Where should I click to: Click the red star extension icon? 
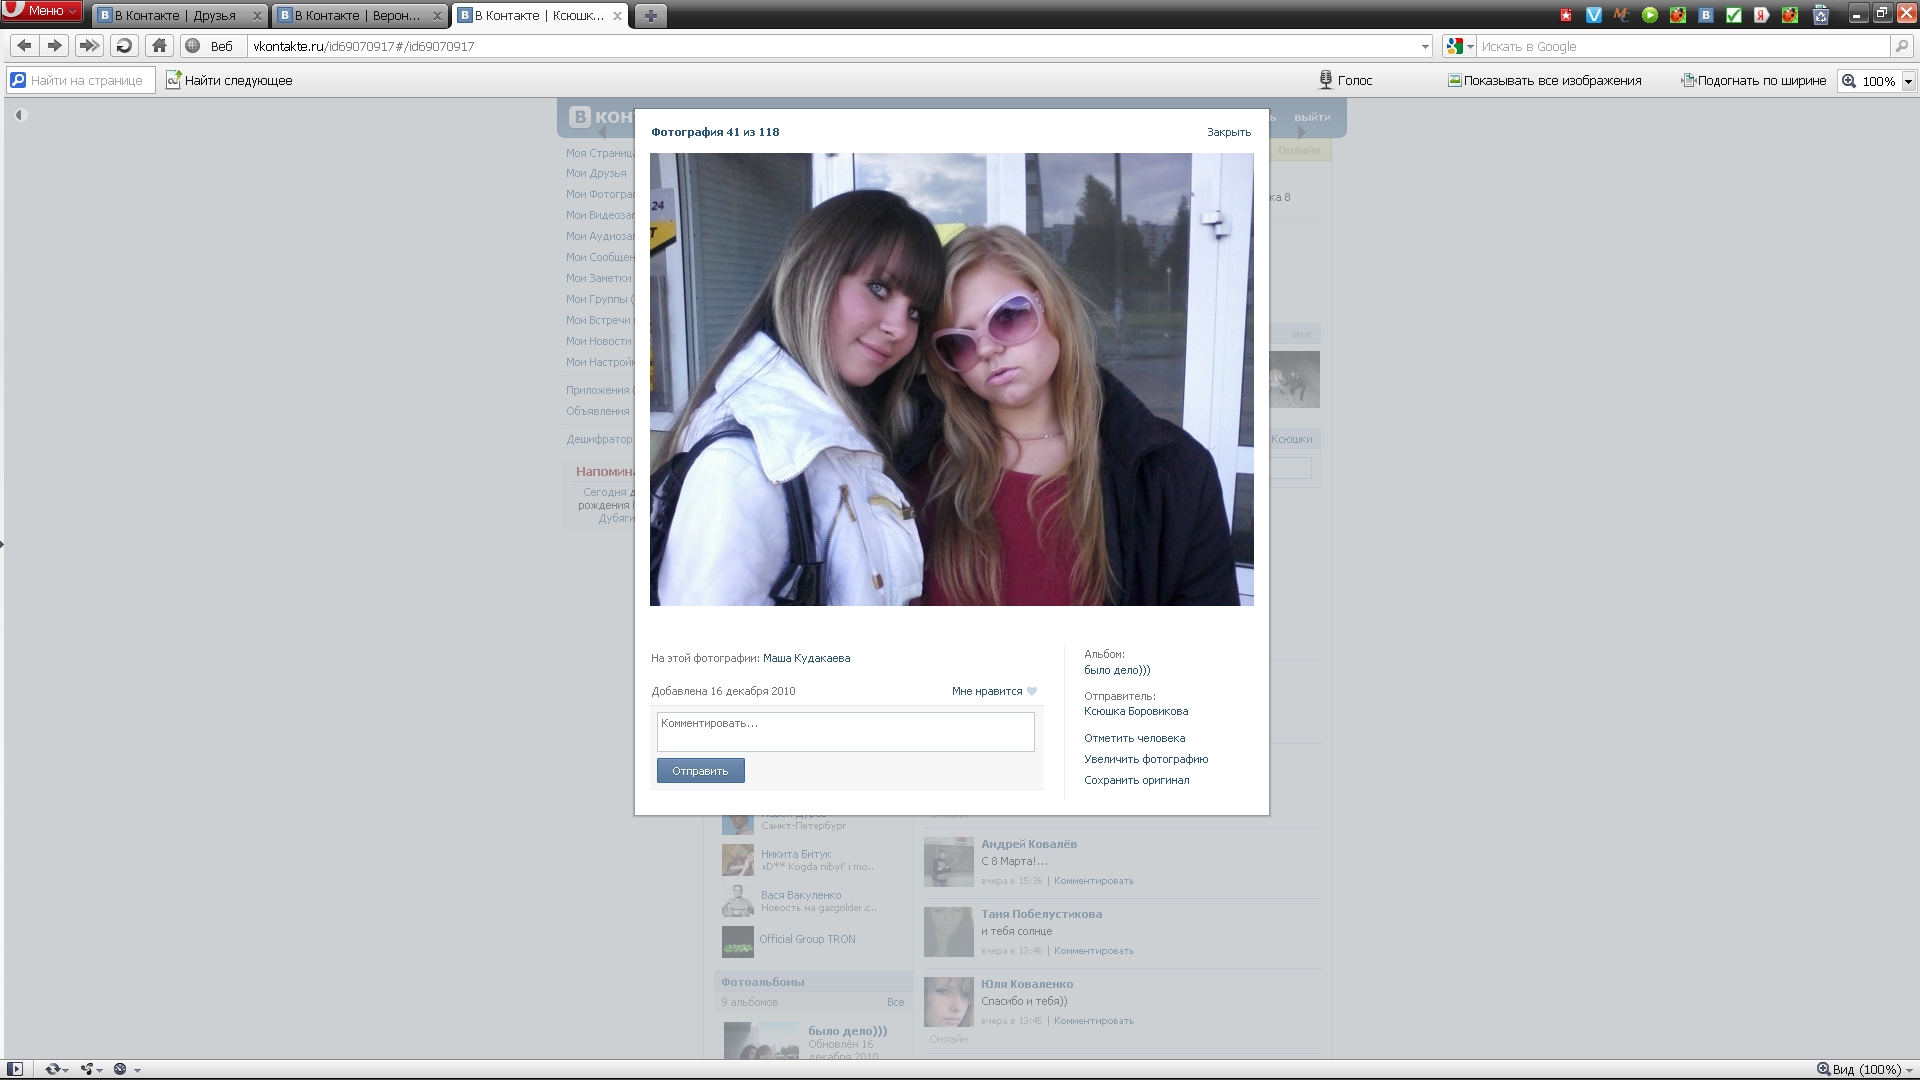point(1566,15)
